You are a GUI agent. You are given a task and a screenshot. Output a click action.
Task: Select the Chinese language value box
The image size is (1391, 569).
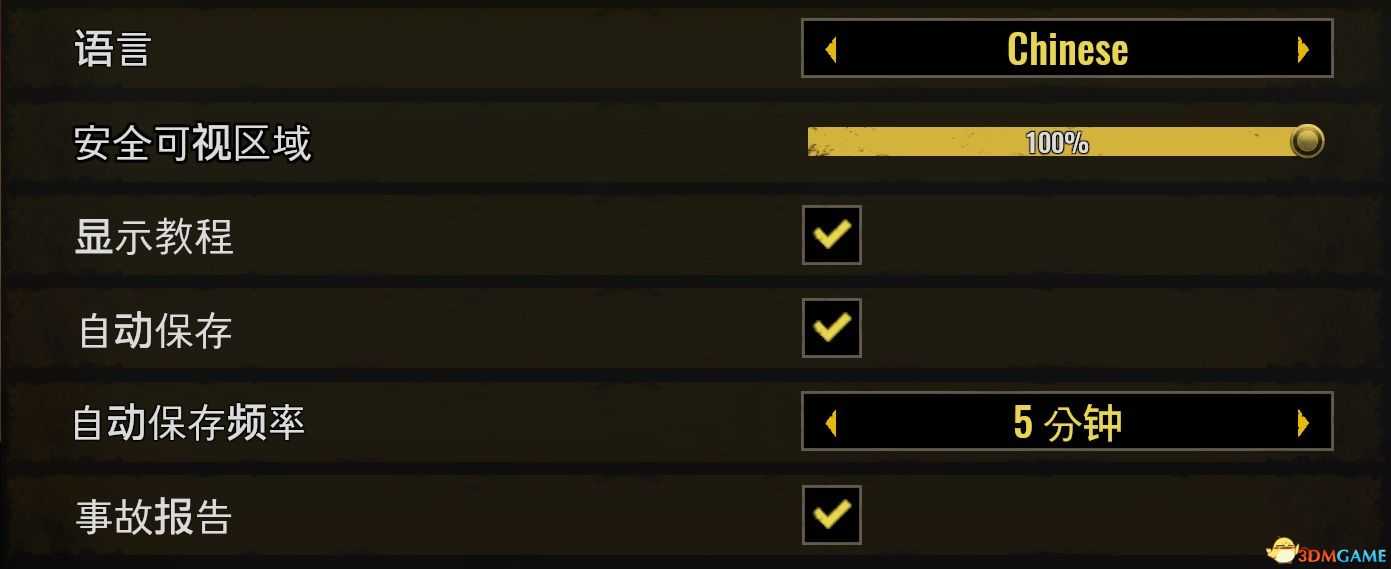tap(1067, 49)
